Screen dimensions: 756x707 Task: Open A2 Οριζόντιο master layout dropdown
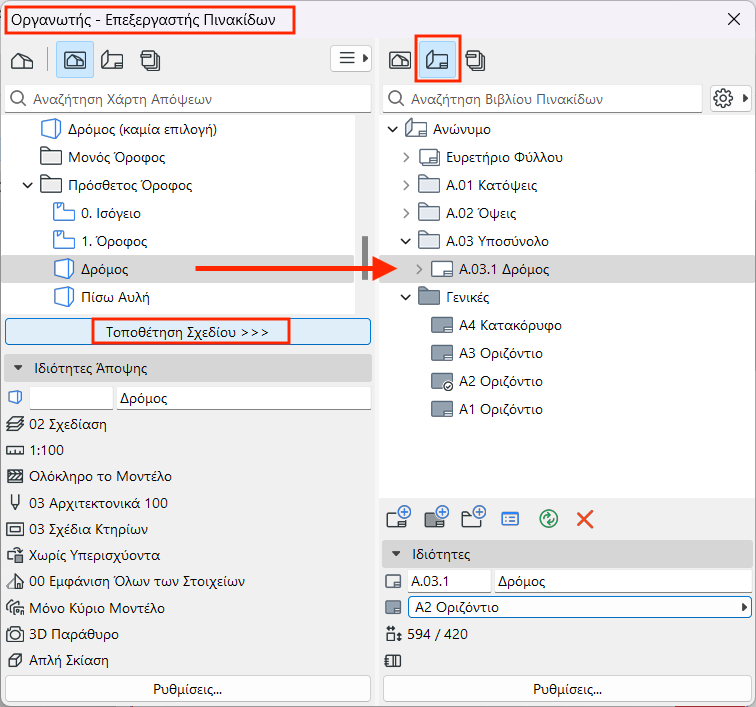[580, 607]
